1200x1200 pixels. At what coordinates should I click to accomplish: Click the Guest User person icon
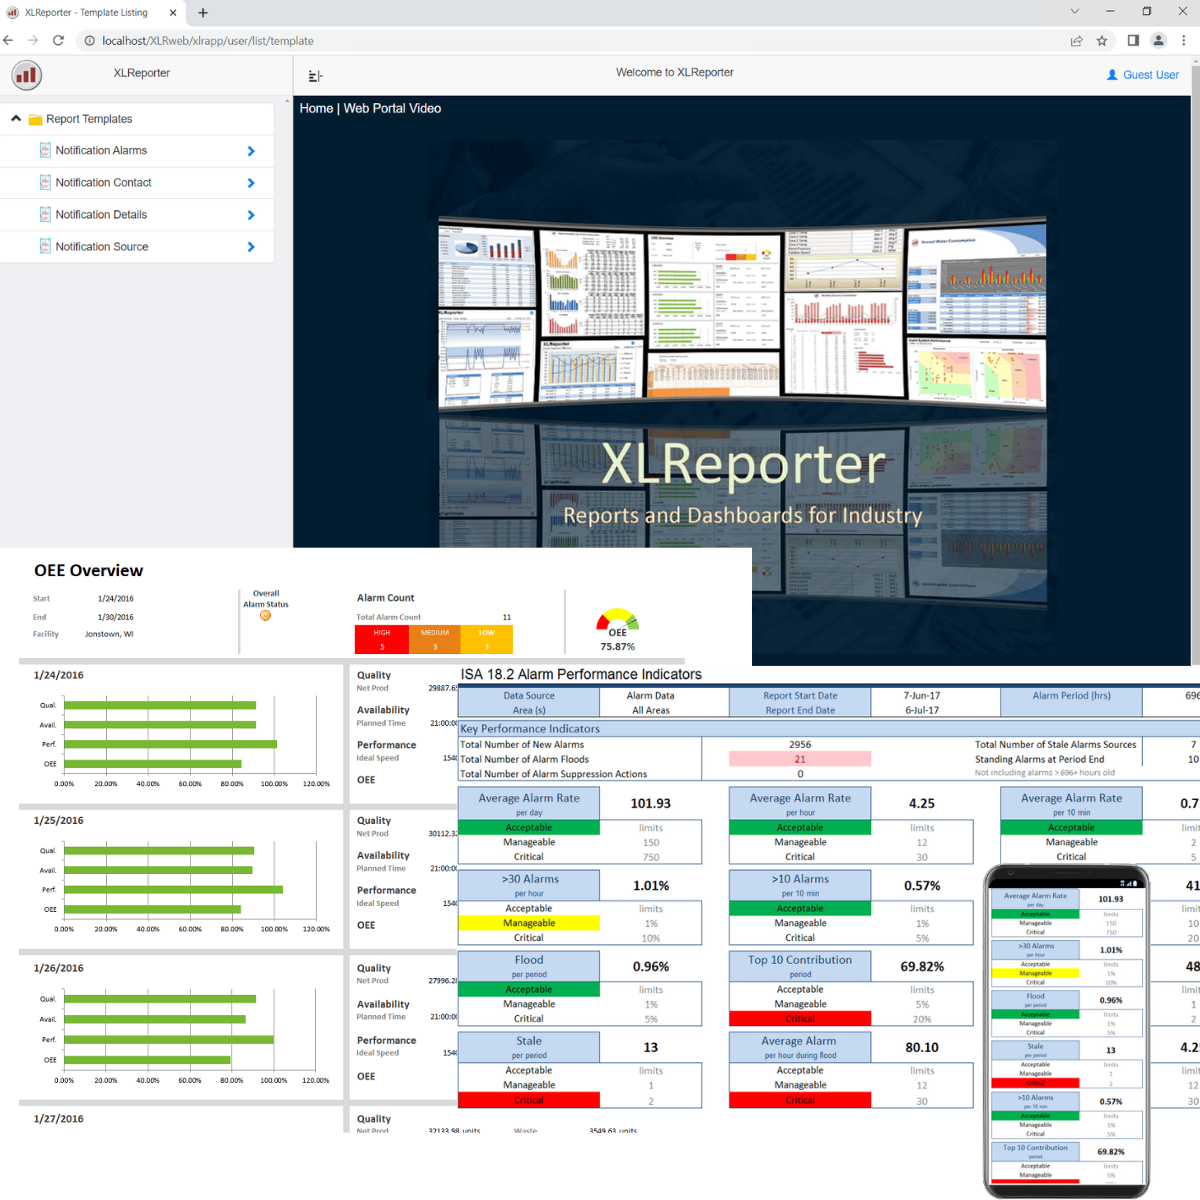tap(1112, 75)
